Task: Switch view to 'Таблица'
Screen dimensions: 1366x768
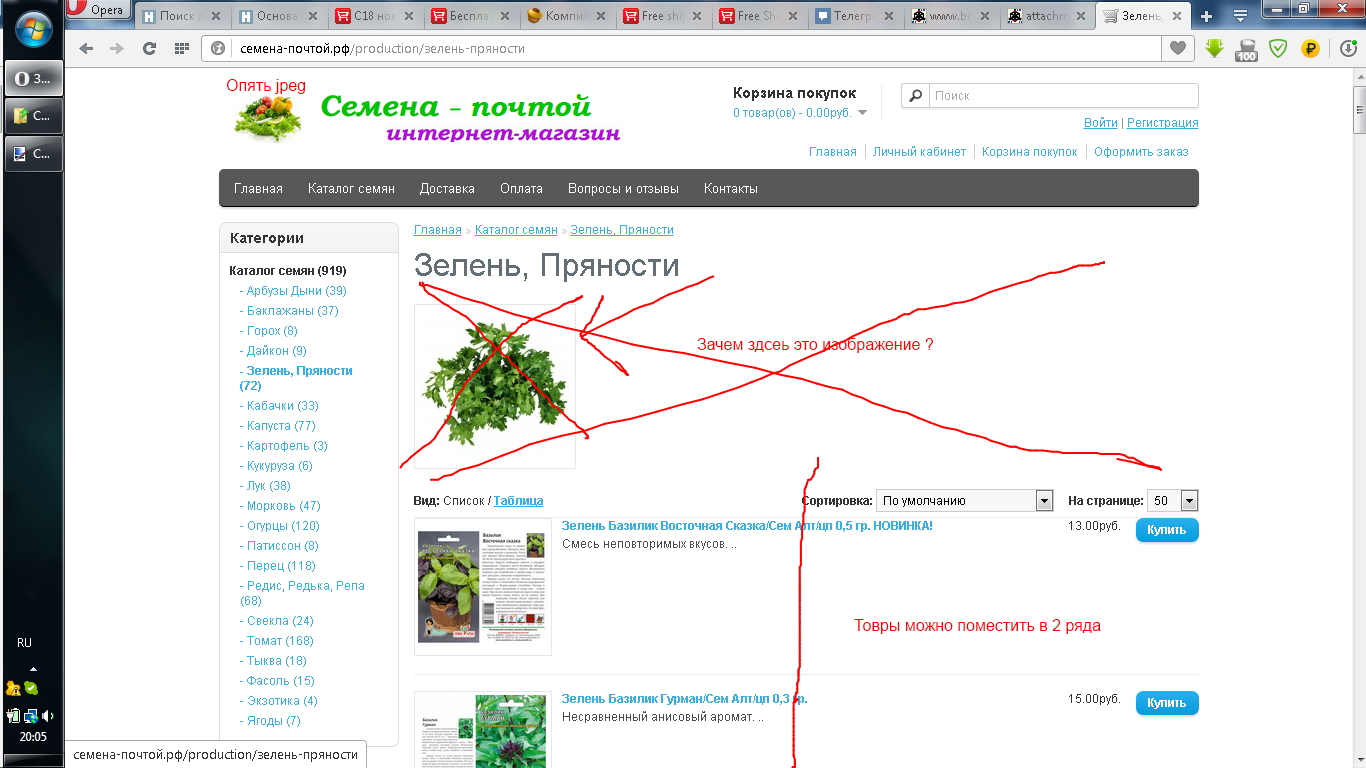Action: pos(518,501)
